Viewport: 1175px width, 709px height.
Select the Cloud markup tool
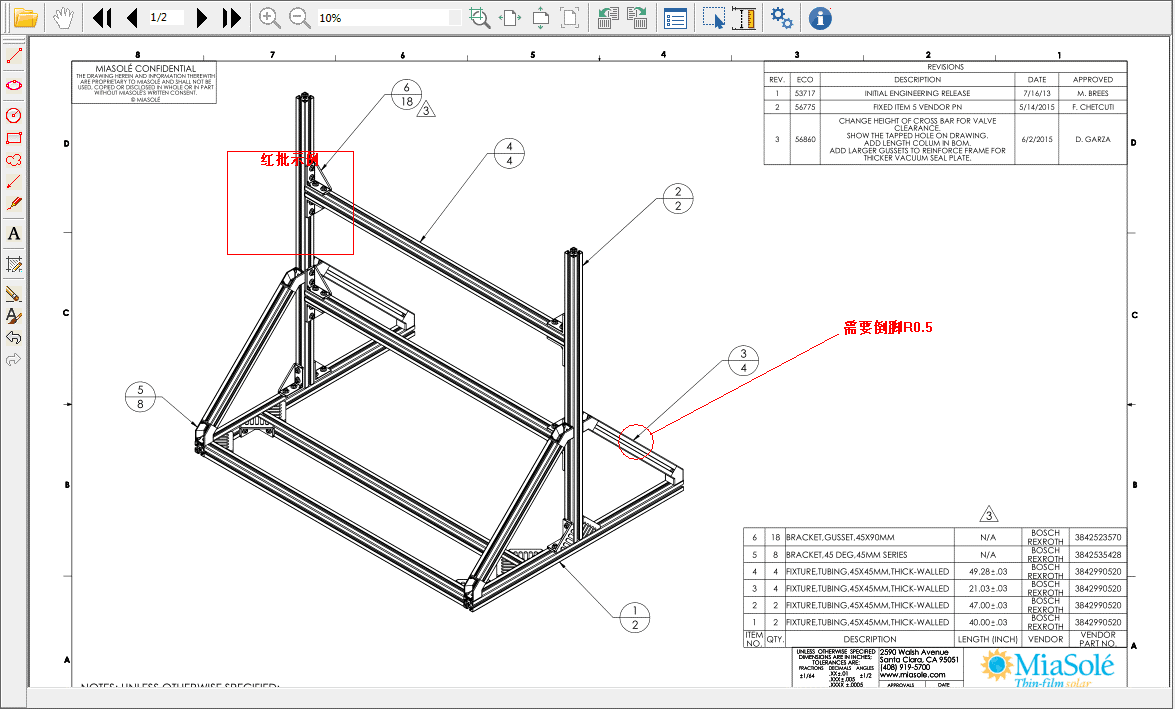coord(13,160)
